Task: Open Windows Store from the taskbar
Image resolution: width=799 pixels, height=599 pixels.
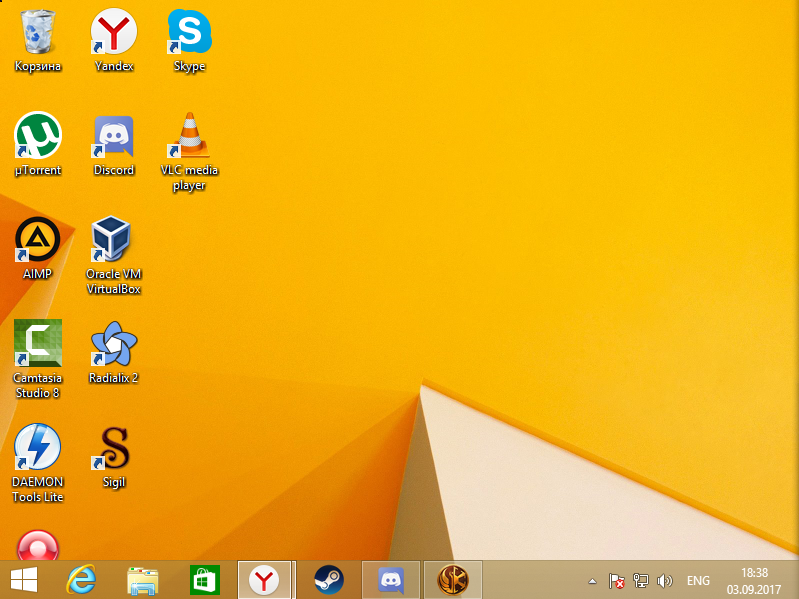Action: click(204, 579)
